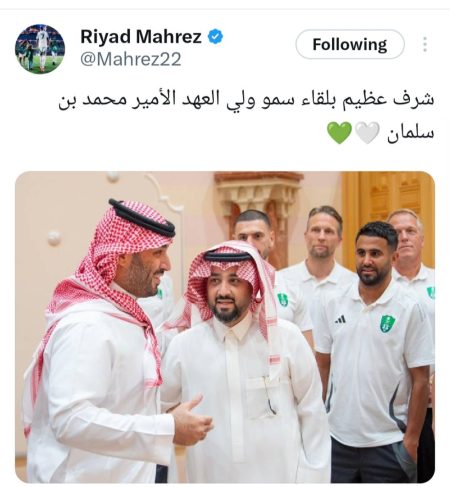Click the word سلمان in the tweet
Viewport: 450px width, 487px height.
410,133
